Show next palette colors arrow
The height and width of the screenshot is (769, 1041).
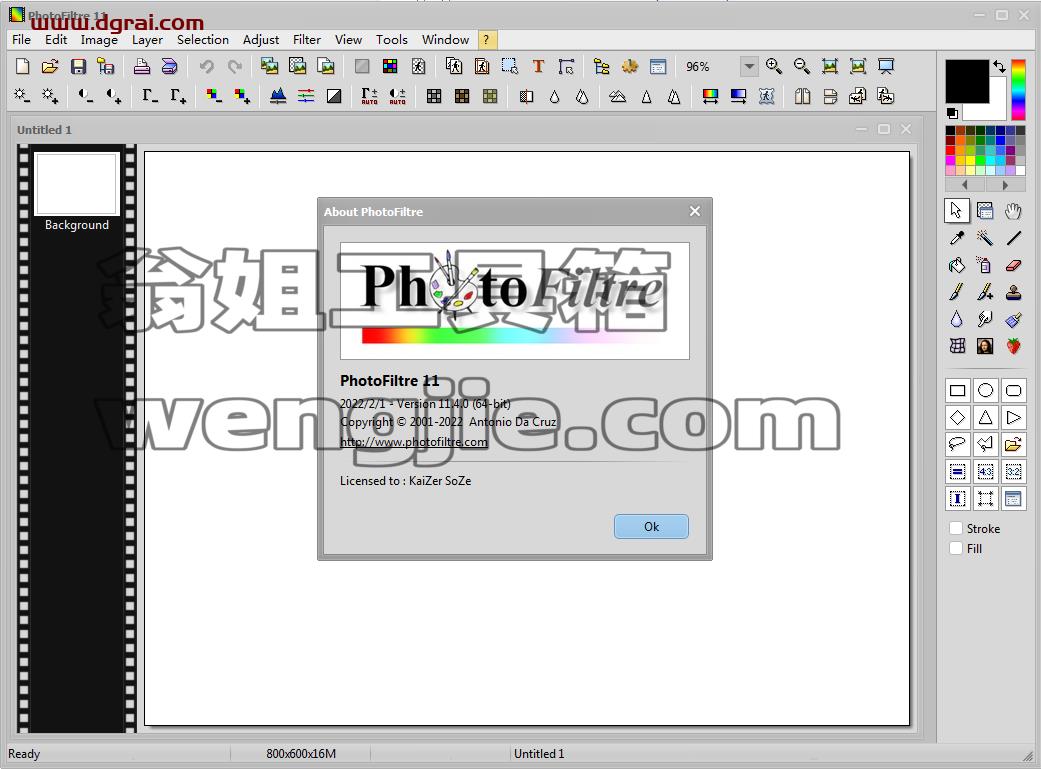tap(1005, 185)
